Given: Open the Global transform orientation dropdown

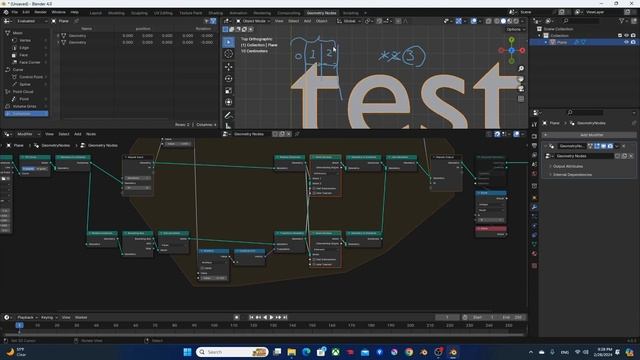Looking at the screenshot, I should pos(349,21).
